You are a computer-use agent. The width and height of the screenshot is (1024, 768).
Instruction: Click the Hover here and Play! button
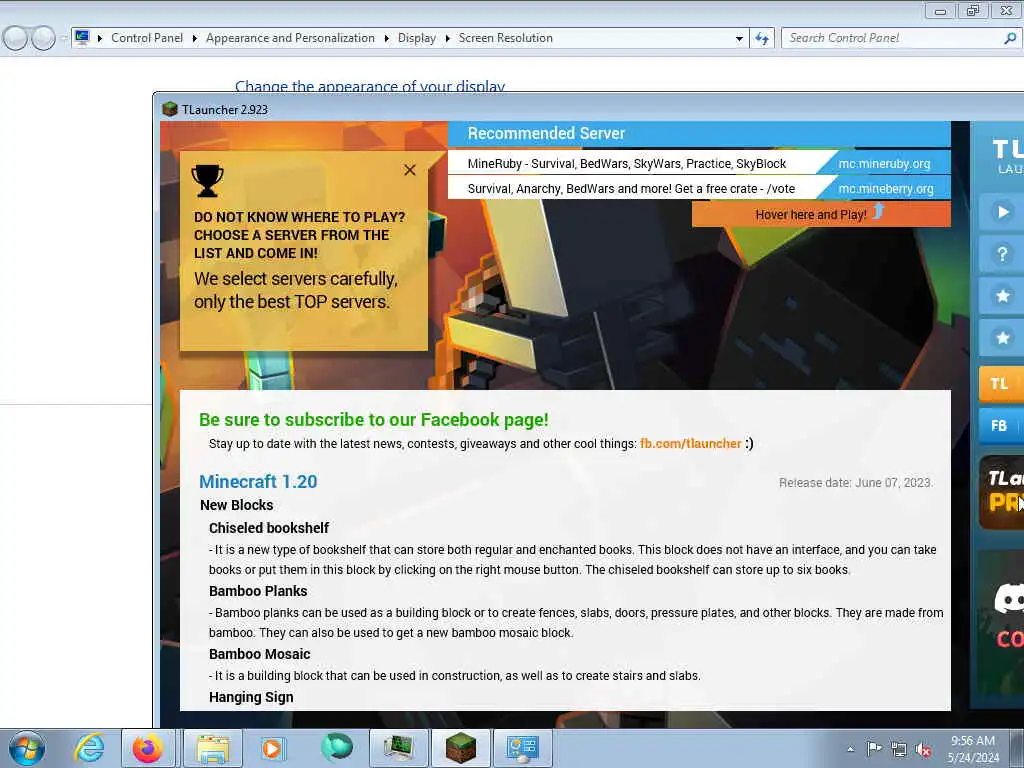(821, 214)
